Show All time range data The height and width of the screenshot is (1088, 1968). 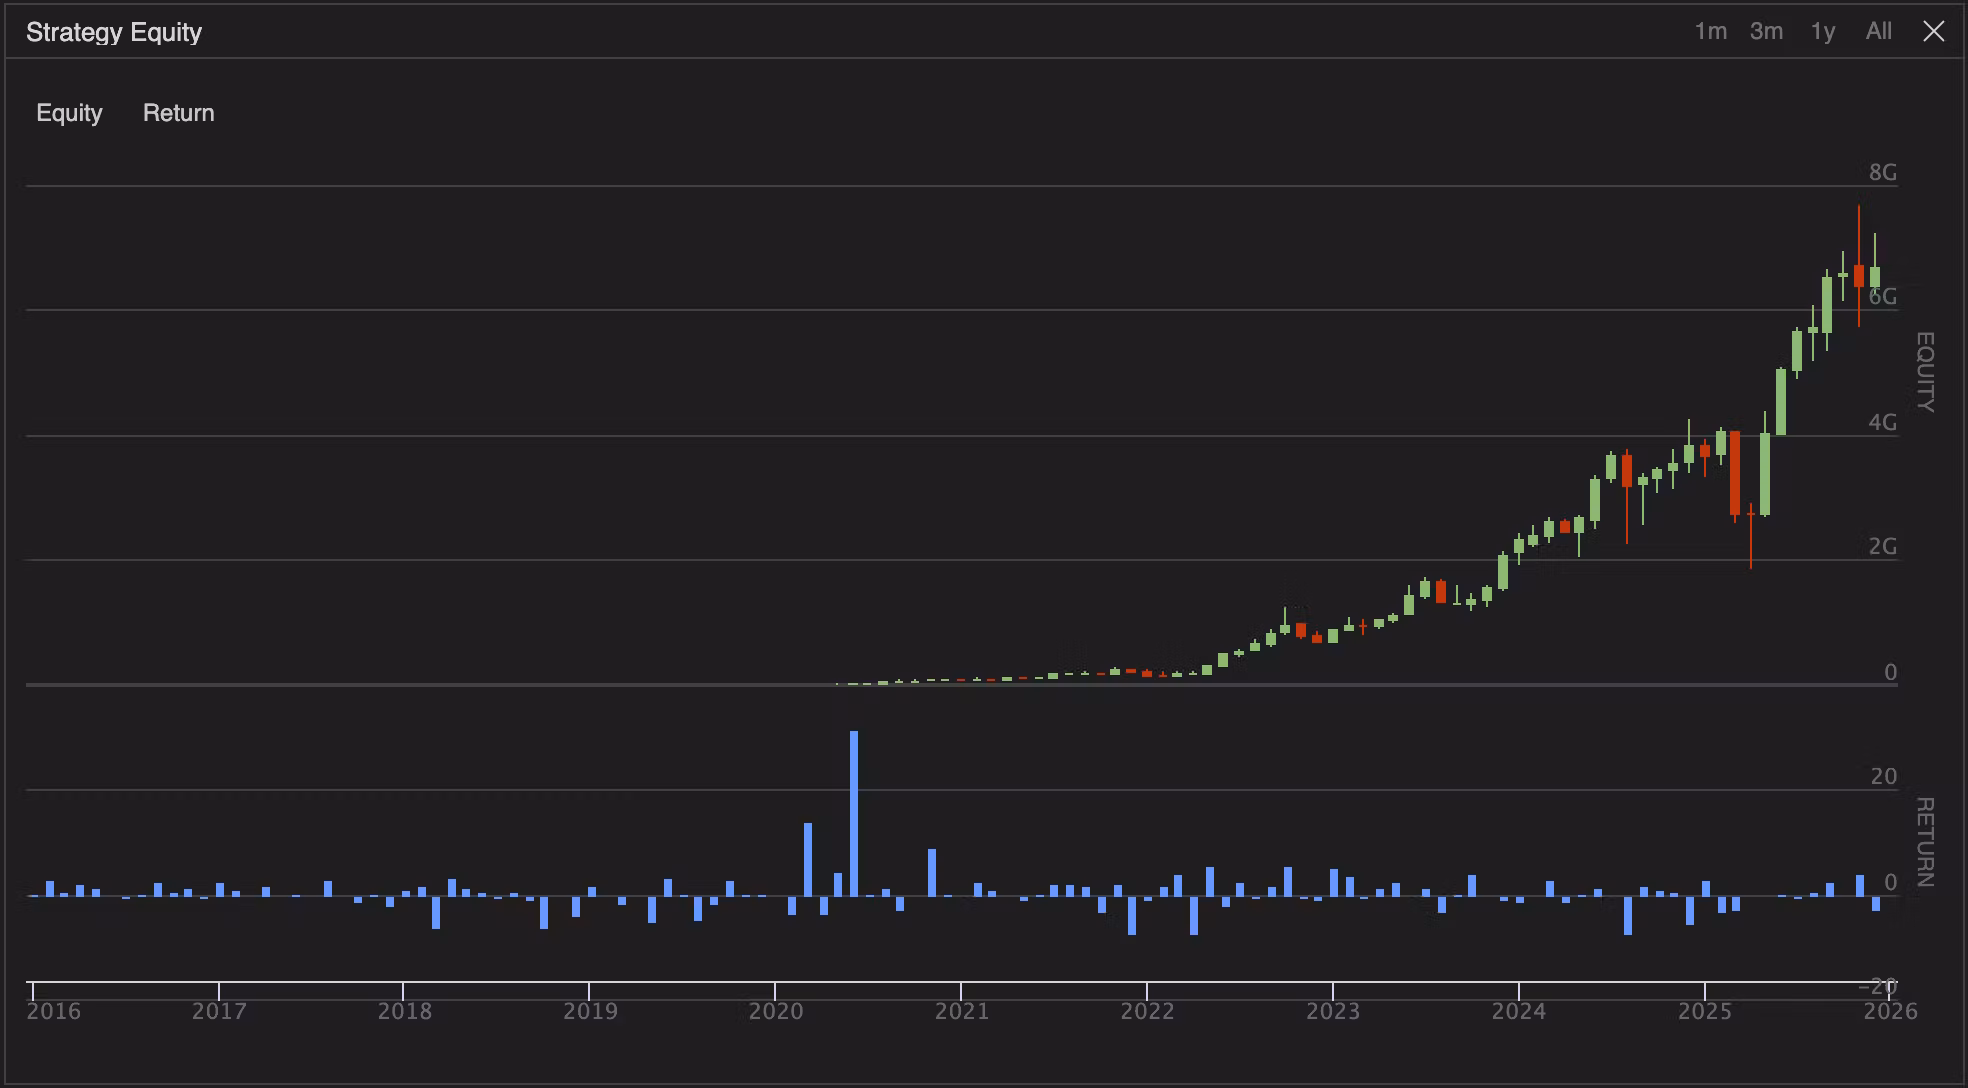pos(1878,32)
